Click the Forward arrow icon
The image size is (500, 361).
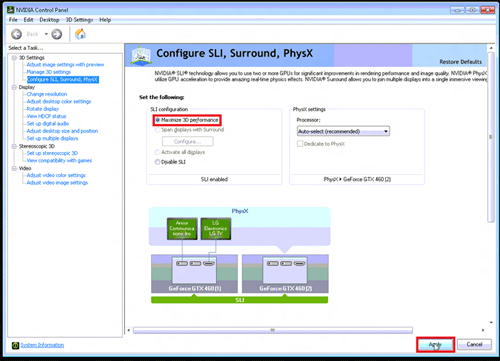[57, 34]
